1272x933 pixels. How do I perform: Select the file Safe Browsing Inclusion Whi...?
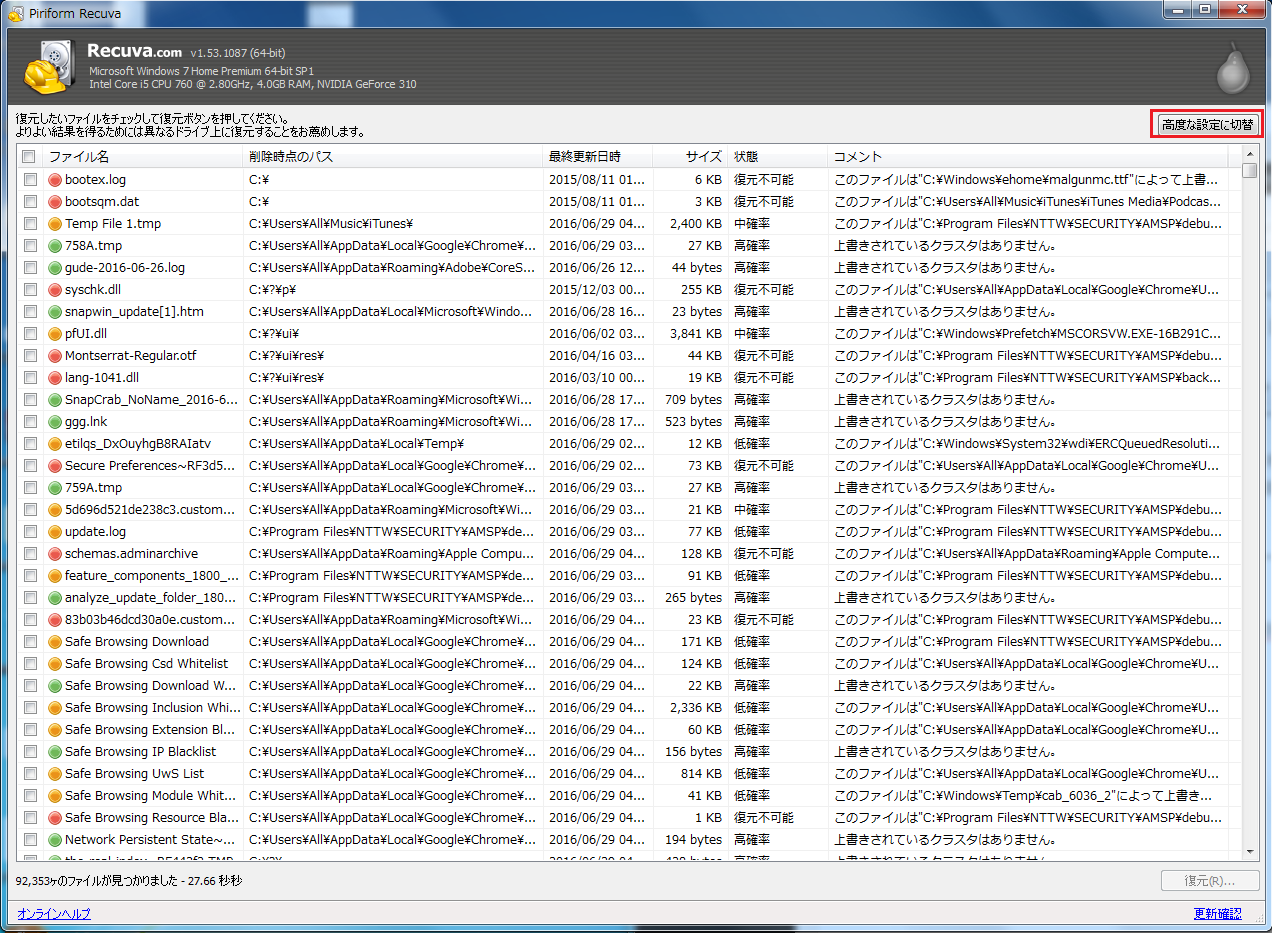coord(153,708)
